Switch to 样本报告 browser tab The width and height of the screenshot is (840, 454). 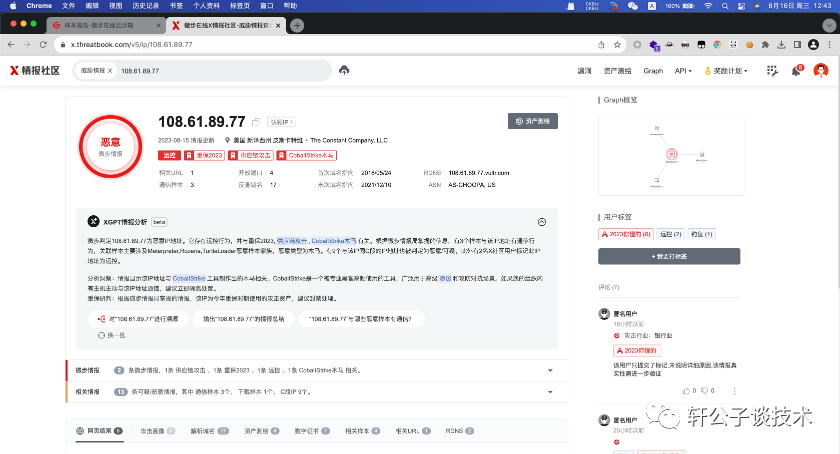[106, 25]
